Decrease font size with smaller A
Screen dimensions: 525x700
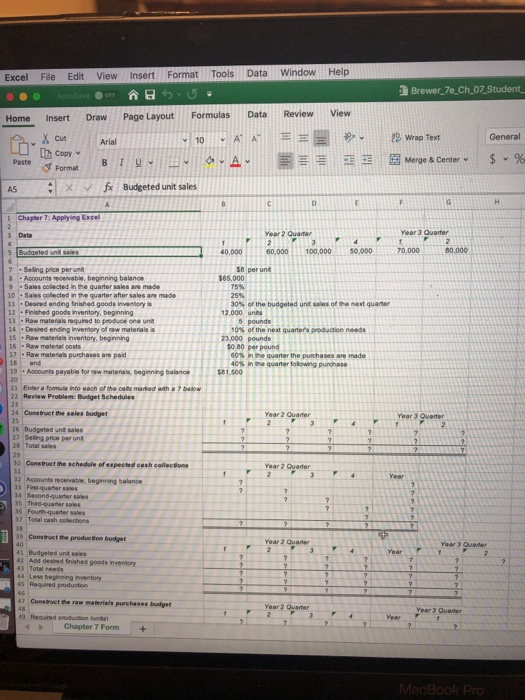255,140
